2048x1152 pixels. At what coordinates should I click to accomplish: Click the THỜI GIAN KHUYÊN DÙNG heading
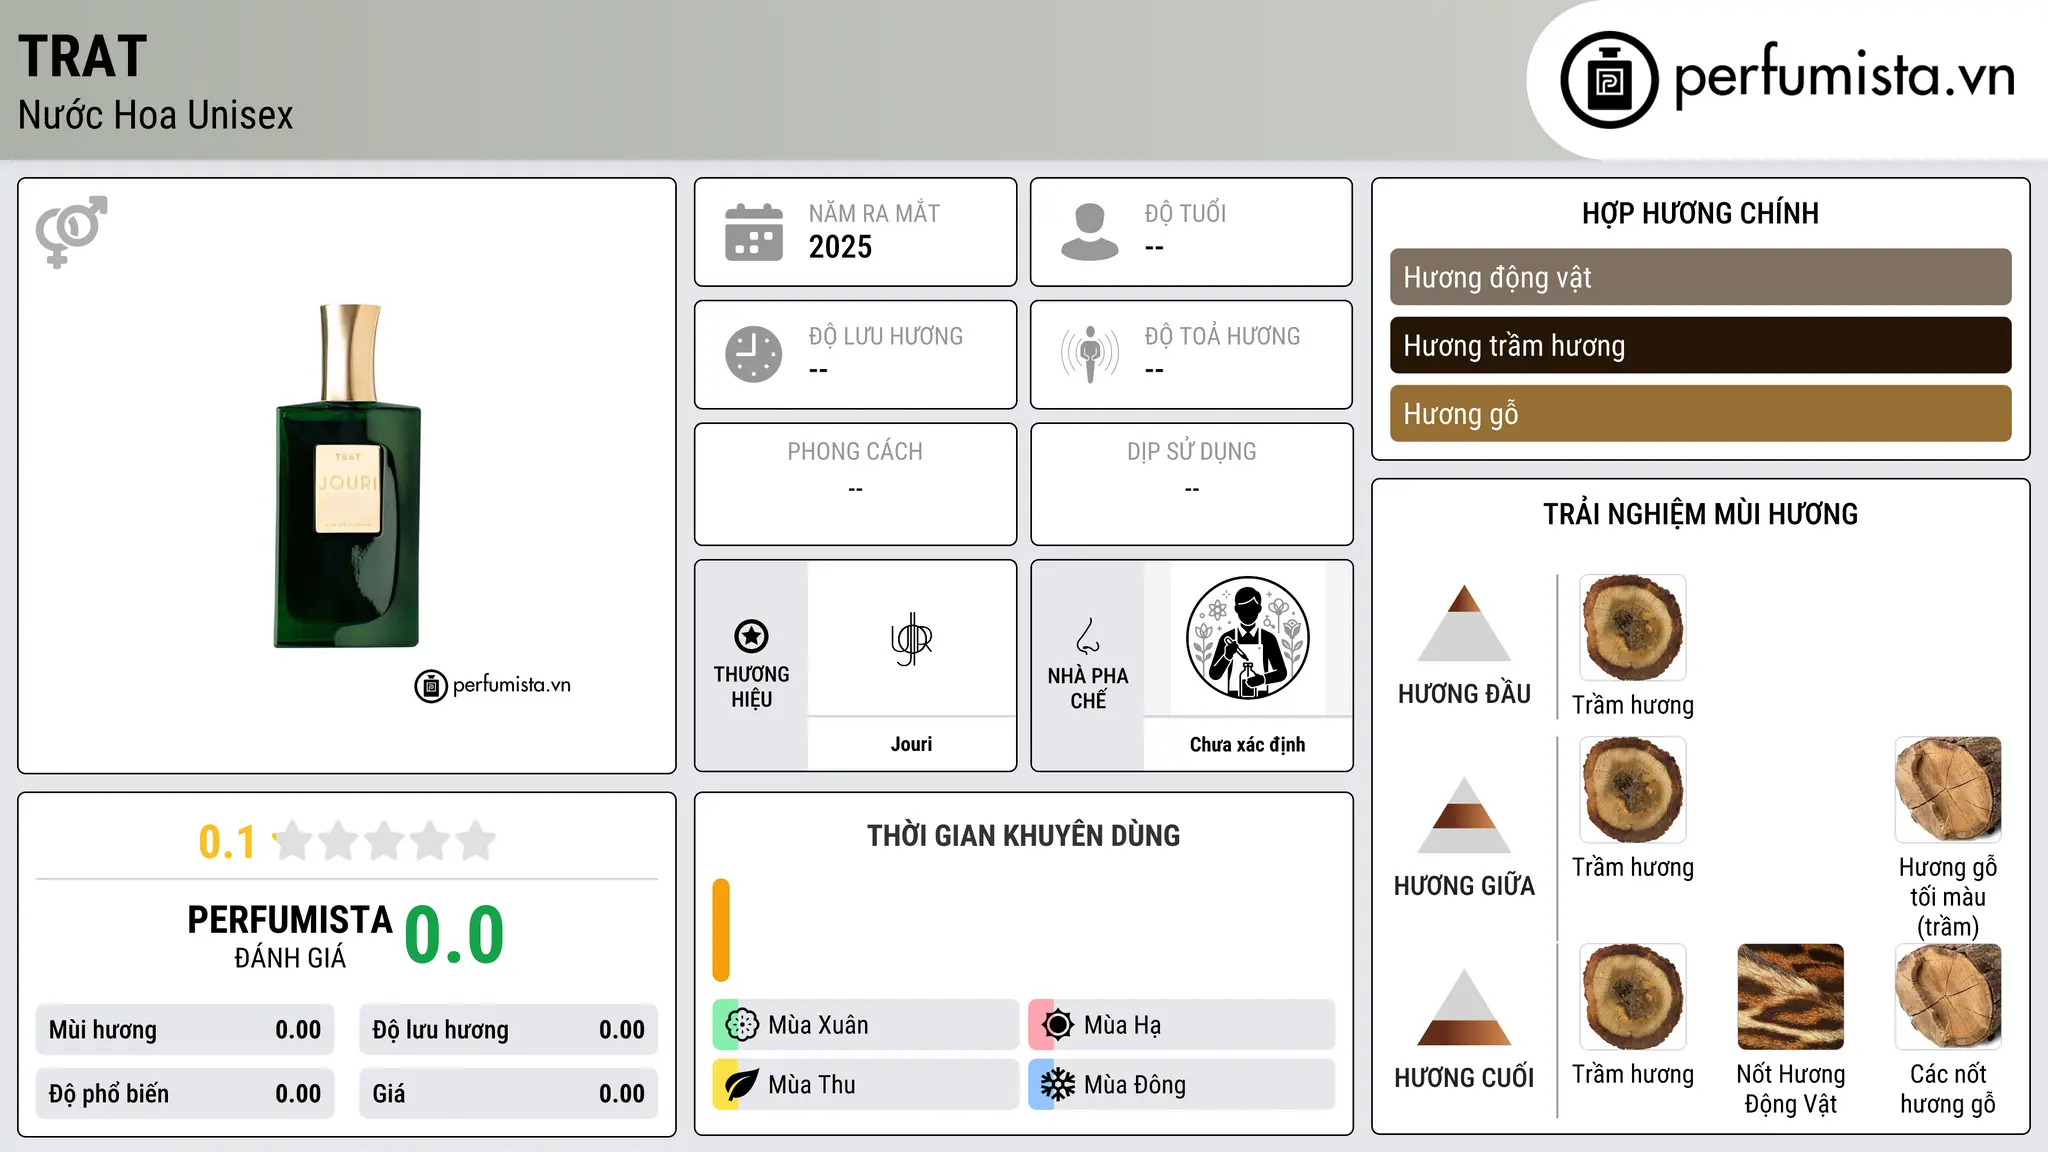1023,835
